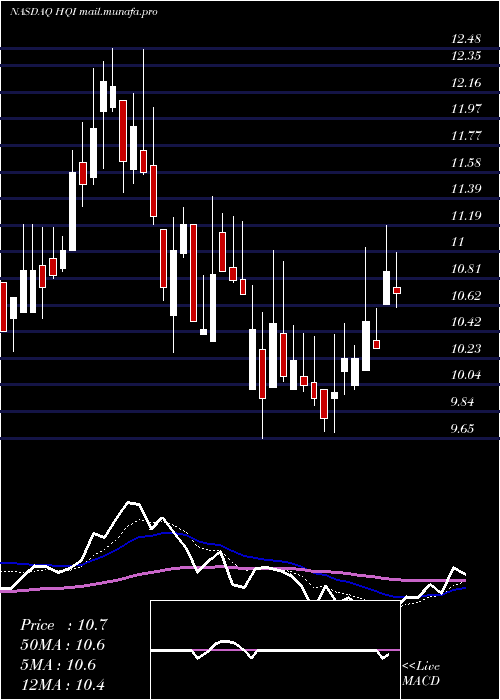The width and height of the screenshot is (500, 700).
Task: Click the 11.97 price axis label
Action: 466,108
